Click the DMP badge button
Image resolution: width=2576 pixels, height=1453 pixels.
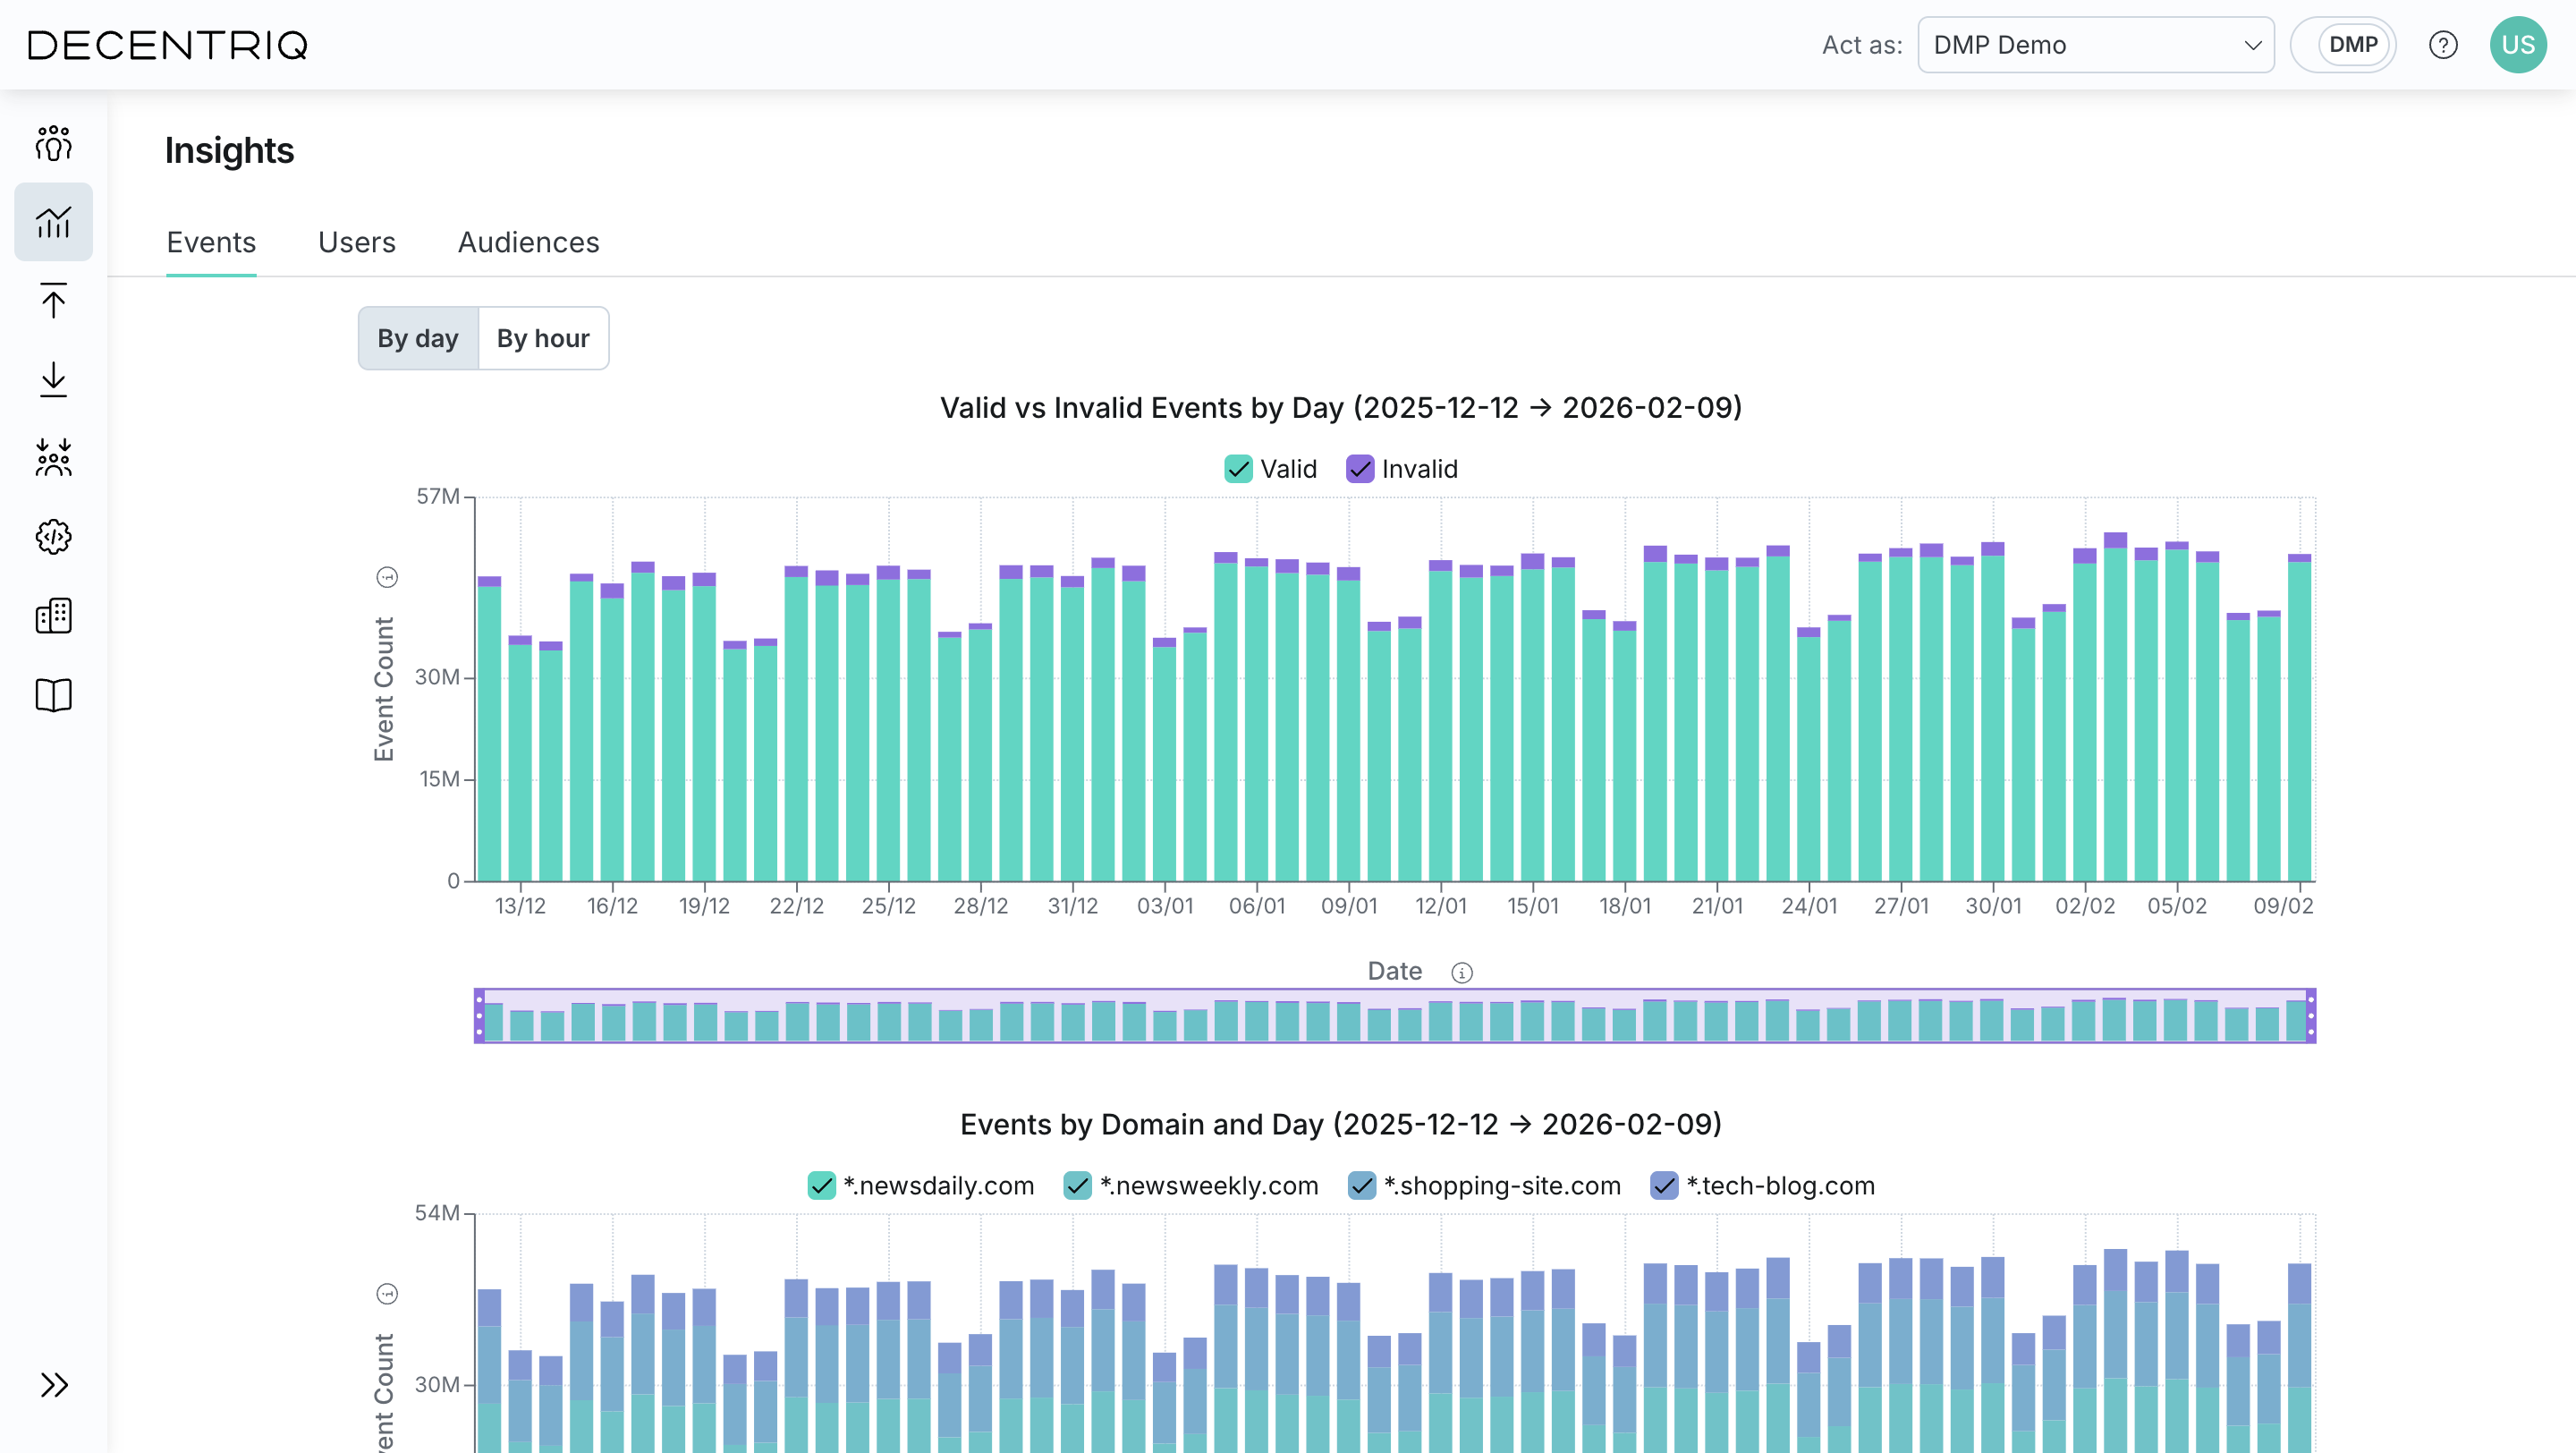2354,45
